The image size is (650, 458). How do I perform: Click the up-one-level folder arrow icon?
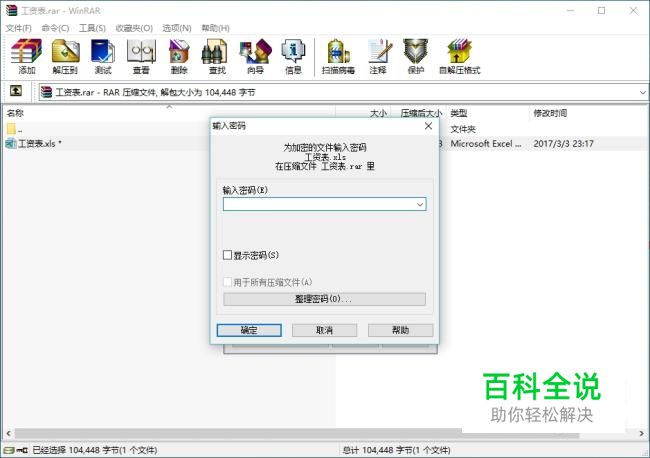(x=16, y=91)
